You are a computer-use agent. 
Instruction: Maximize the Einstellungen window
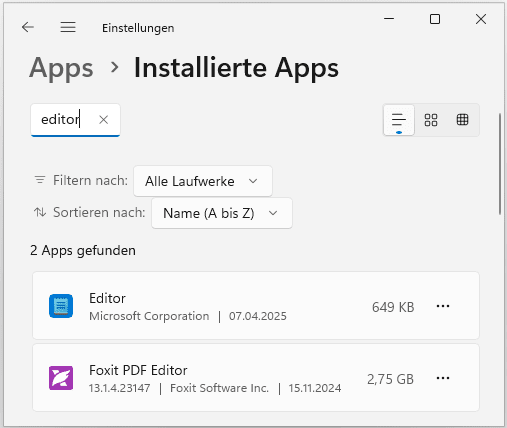(x=435, y=19)
